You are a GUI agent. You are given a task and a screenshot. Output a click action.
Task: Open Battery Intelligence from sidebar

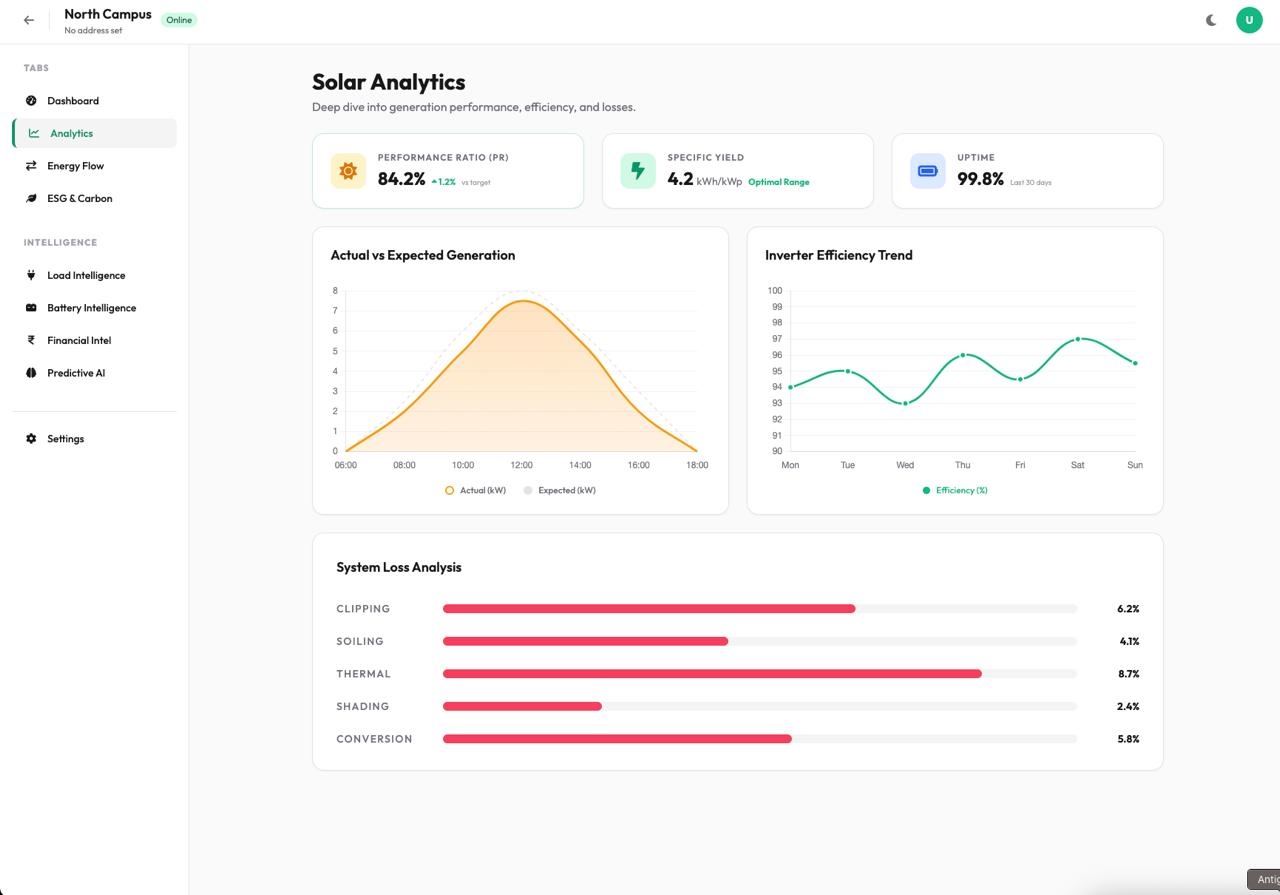(91, 308)
